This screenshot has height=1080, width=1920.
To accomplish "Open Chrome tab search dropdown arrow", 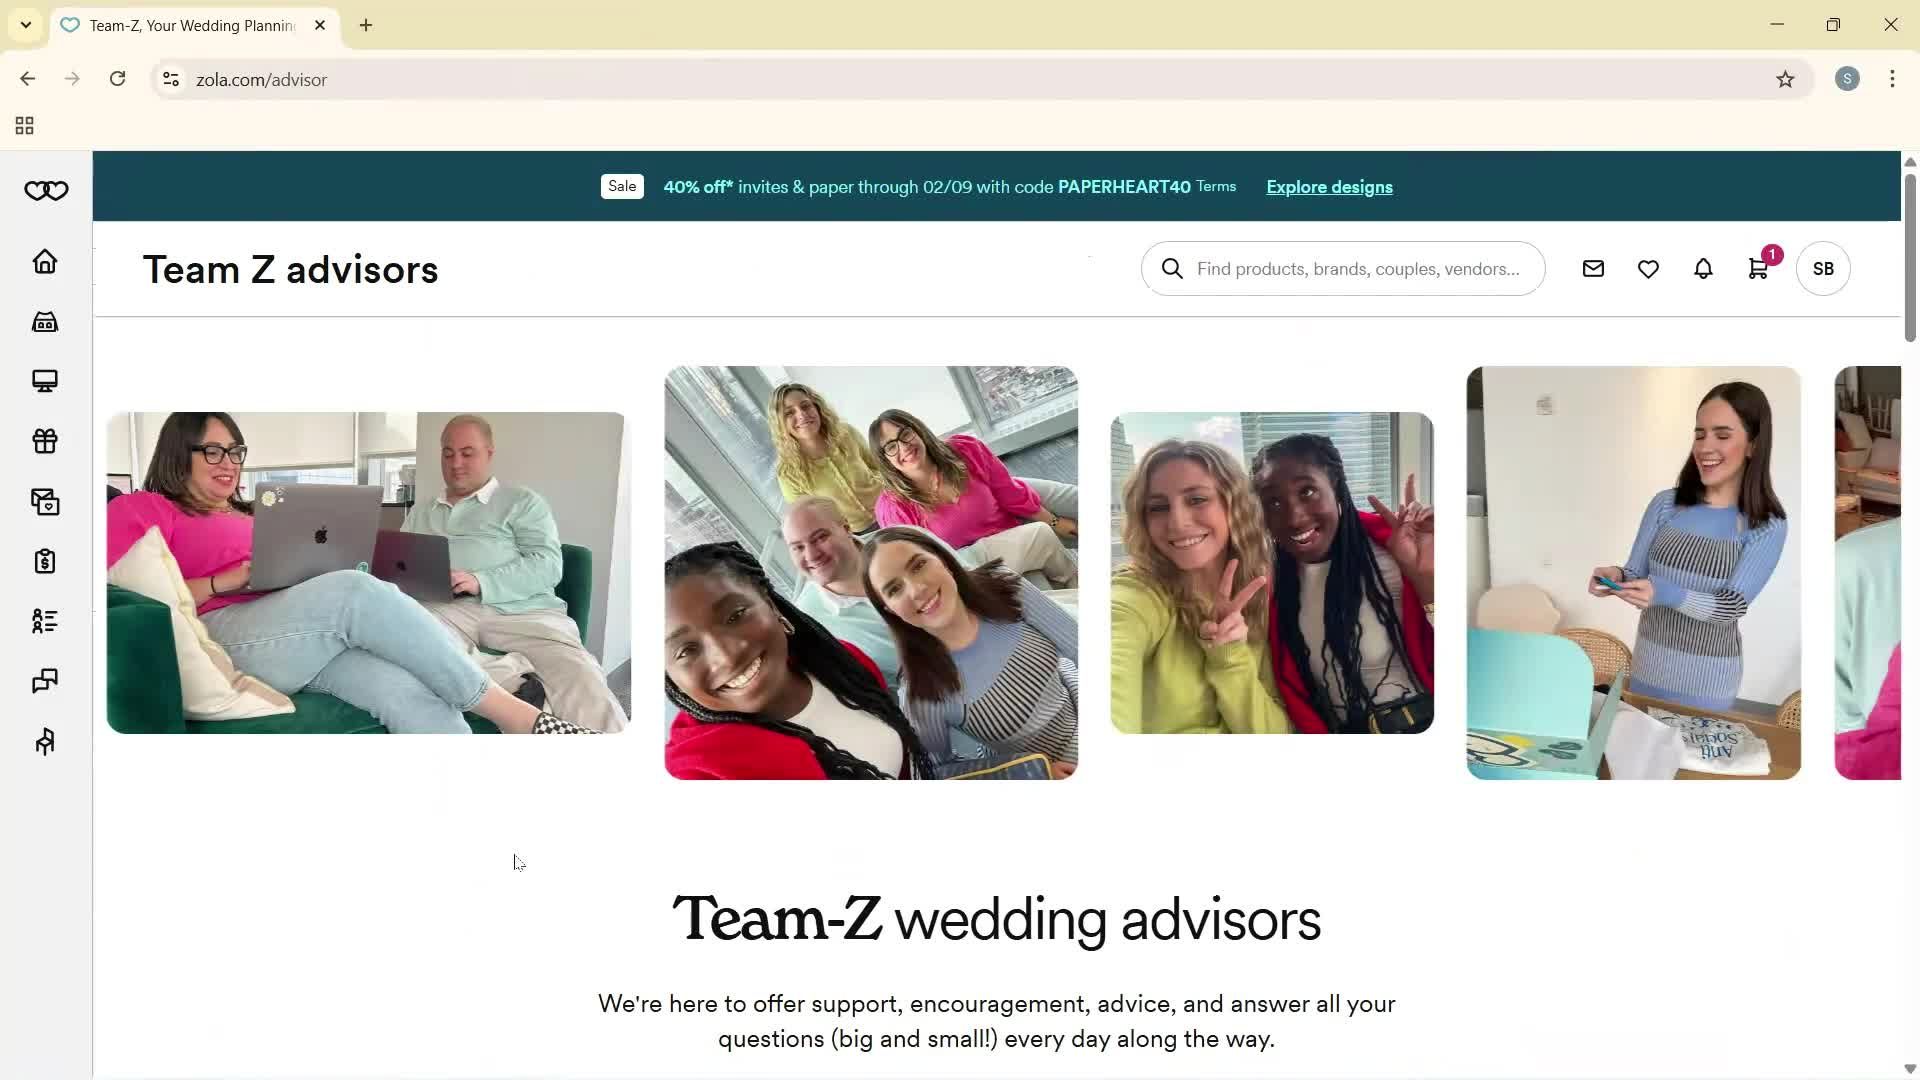I will pyautogui.click(x=26, y=25).
